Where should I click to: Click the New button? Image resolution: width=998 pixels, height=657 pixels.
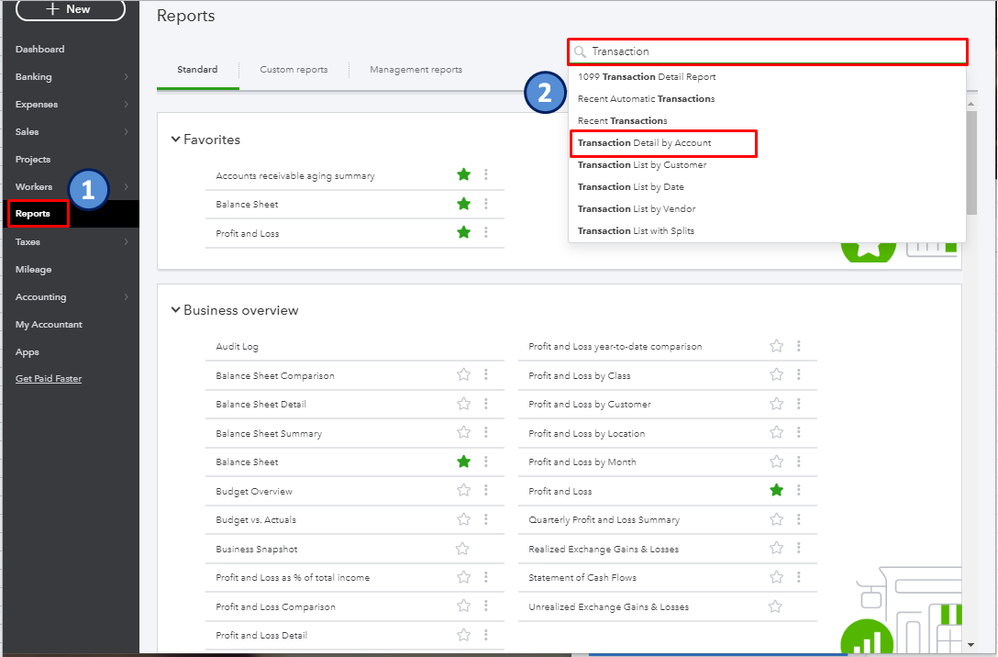coord(70,10)
